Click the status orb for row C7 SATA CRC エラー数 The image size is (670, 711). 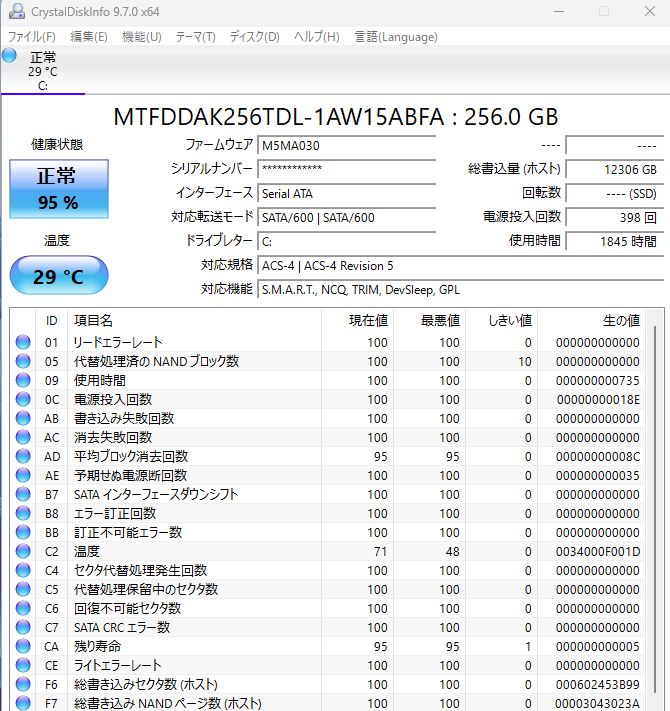(x=23, y=627)
